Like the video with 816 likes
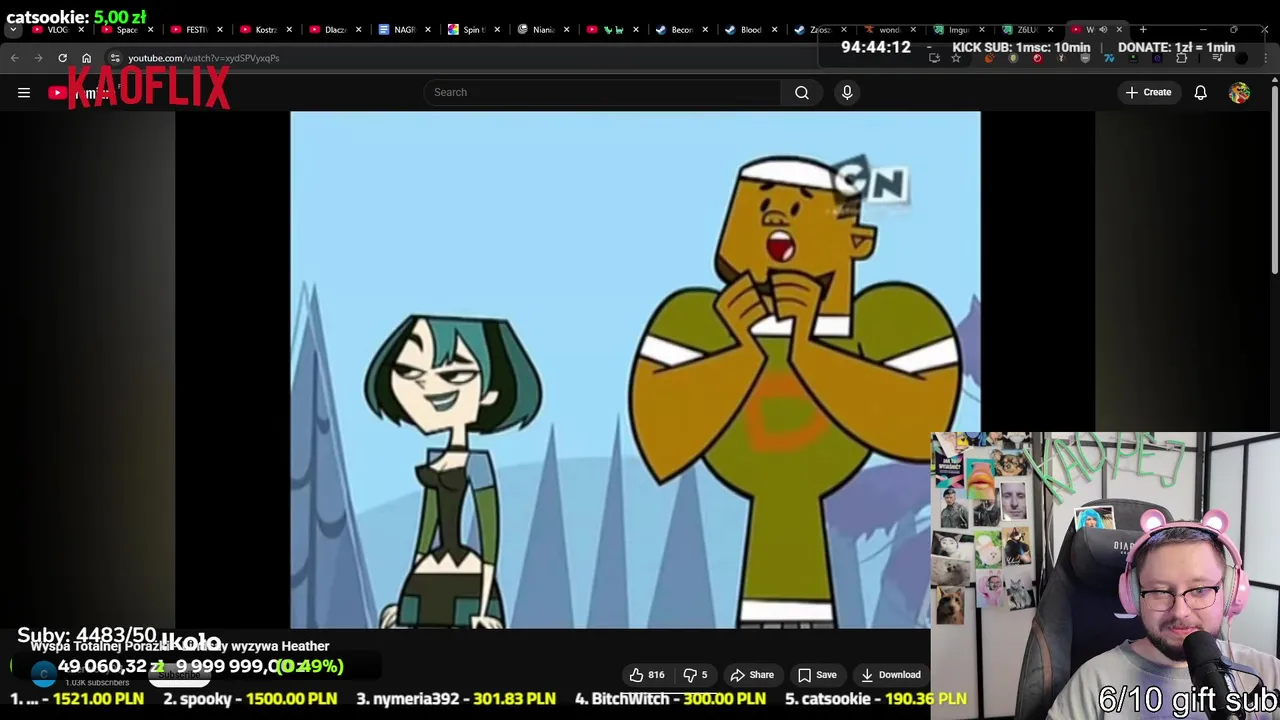Image resolution: width=1280 pixels, height=720 pixels. (x=646, y=675)
